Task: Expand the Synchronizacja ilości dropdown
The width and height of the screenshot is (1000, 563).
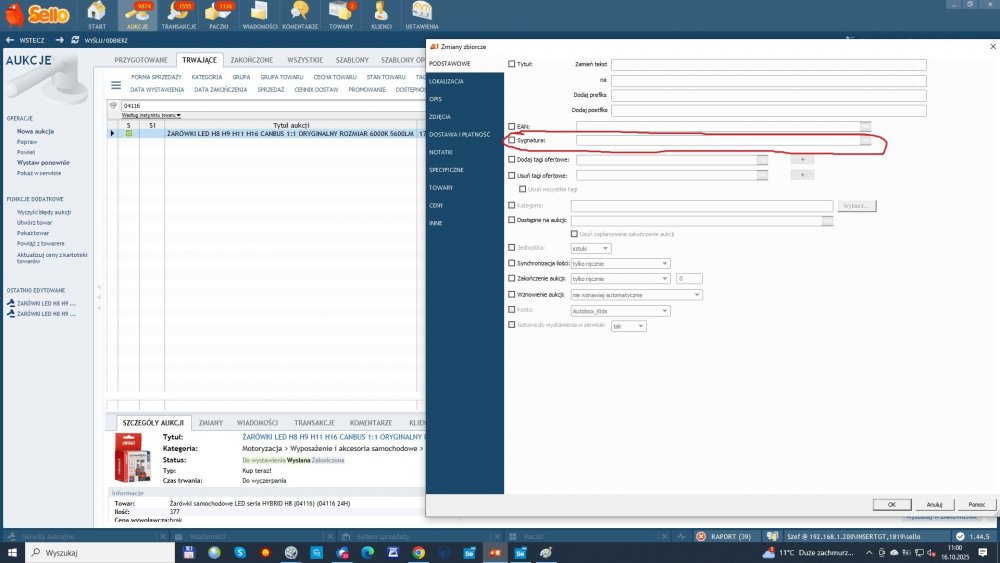Action: click(621, 263)
